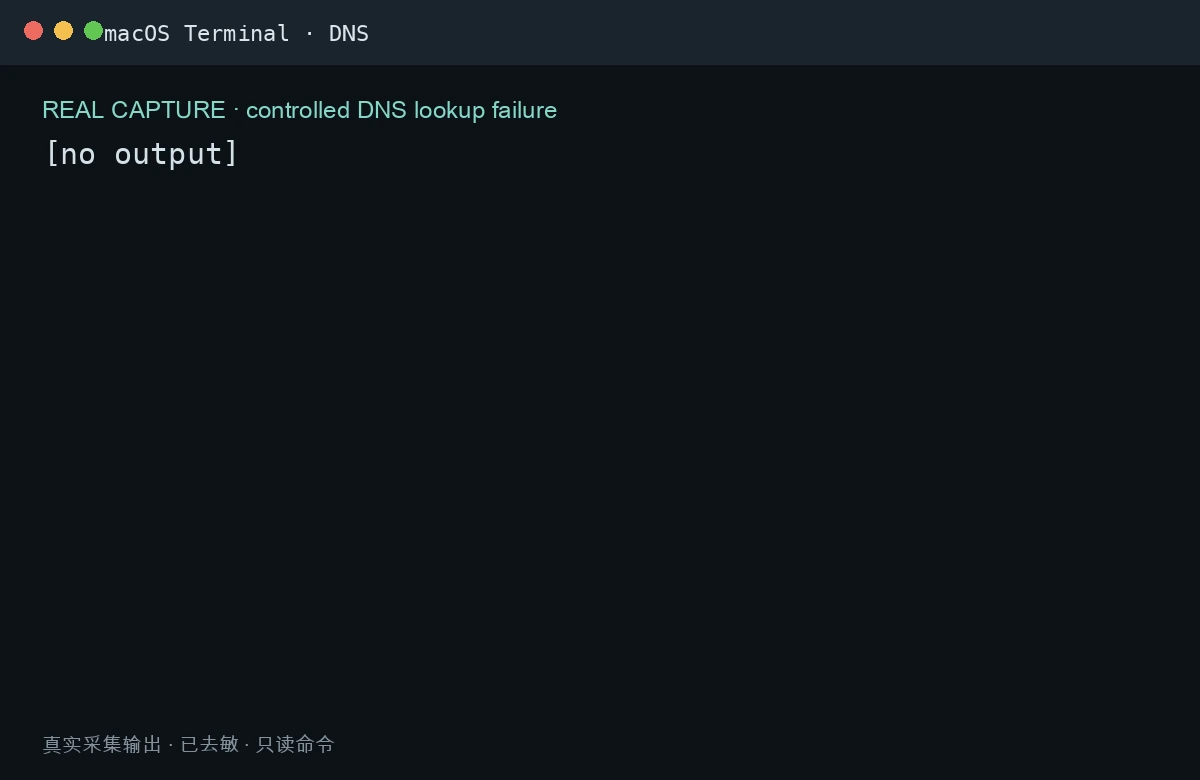Click the "DNS" label in title bar
This screenshot has height=780, width=1200.
pyautogui.click(x=349, y=33)
